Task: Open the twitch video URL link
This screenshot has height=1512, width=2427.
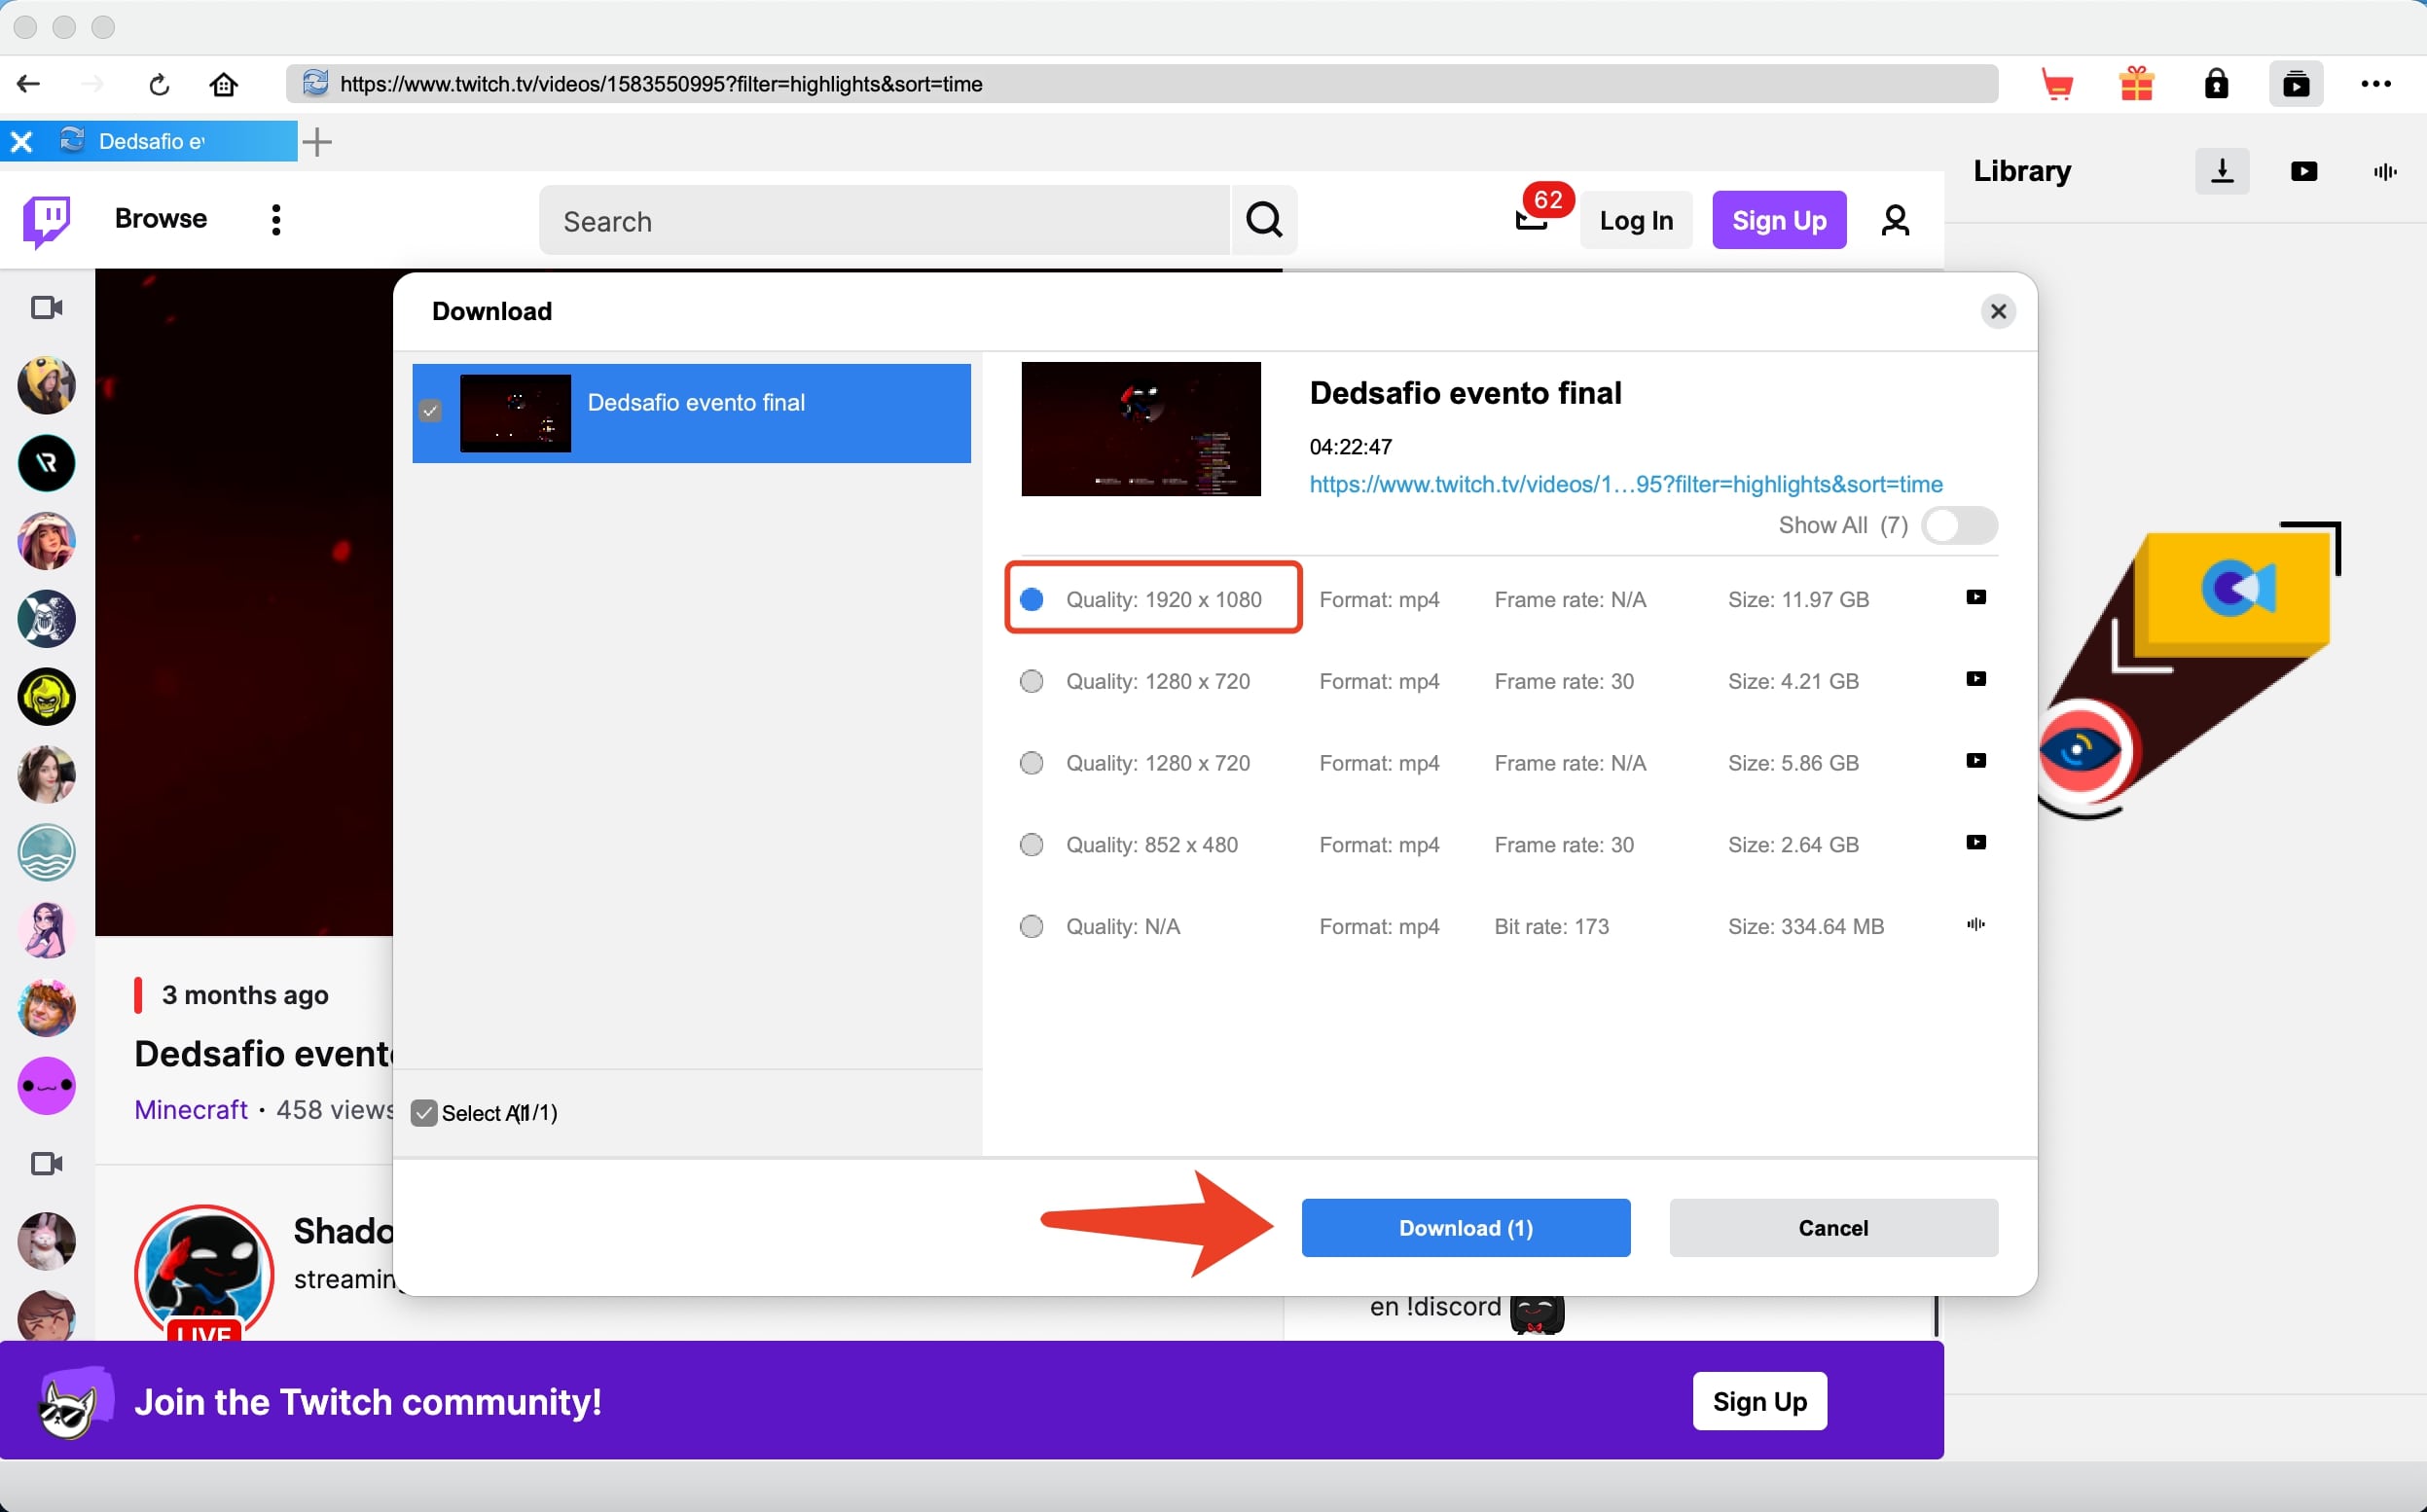Action: pos(1625,485)
